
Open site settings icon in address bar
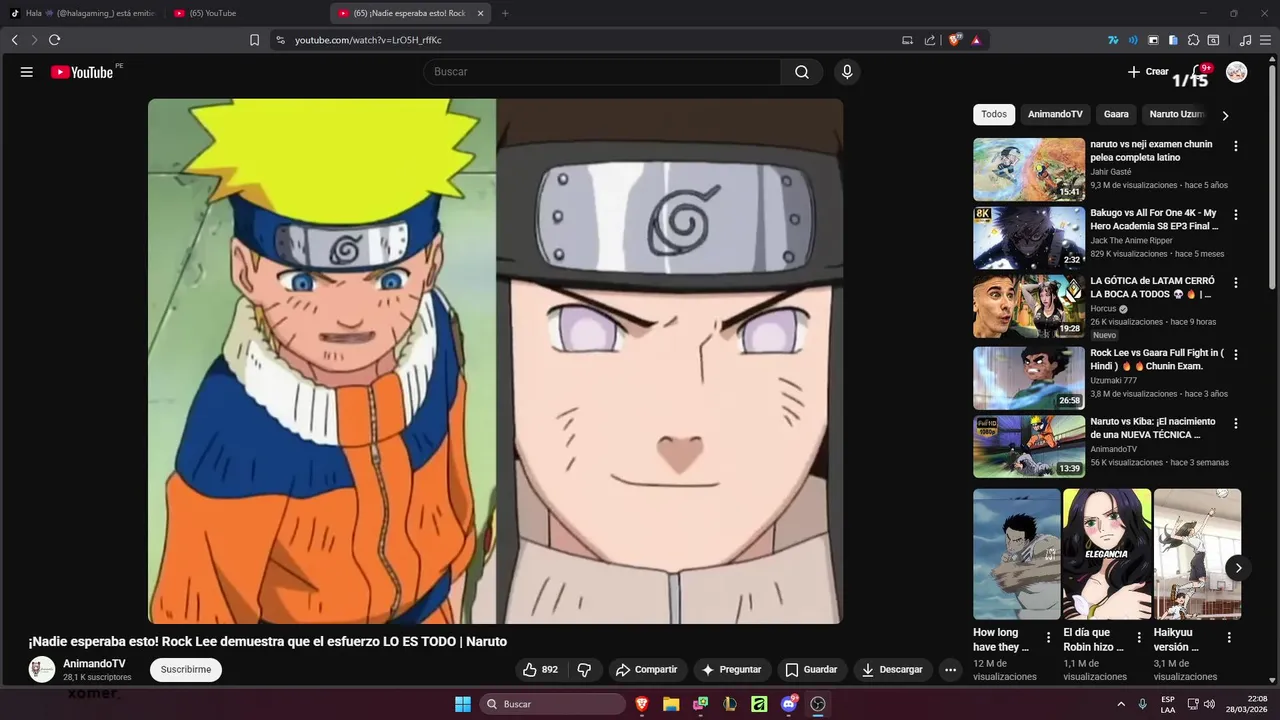tap(280, 40)
